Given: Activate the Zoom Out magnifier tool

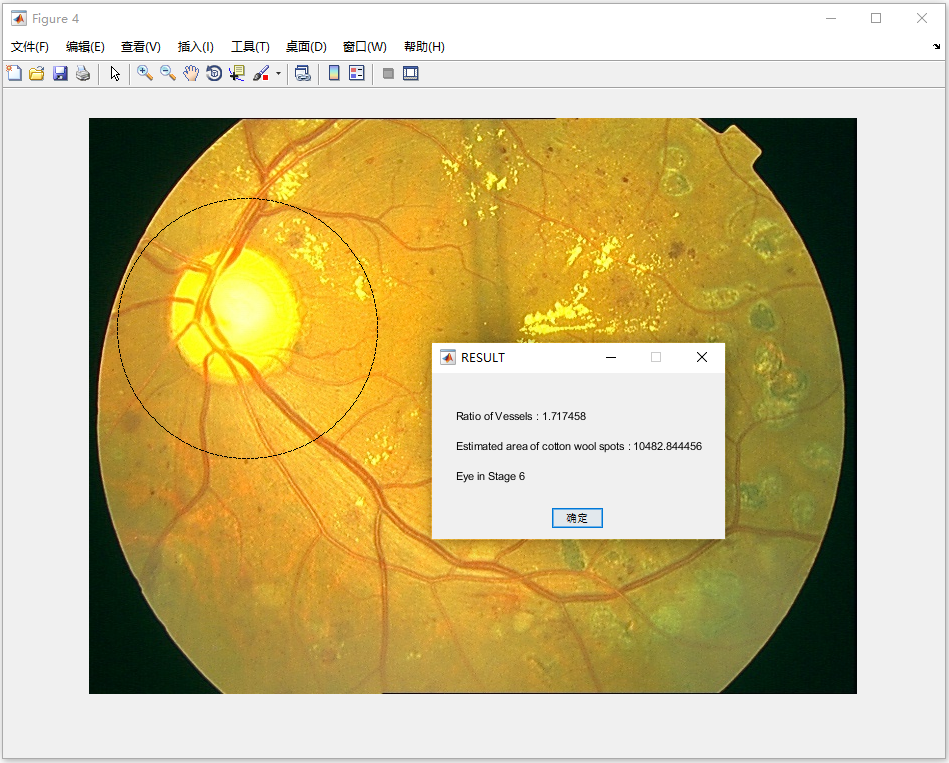Looking at the screenshot, I should tap(168, 74).
